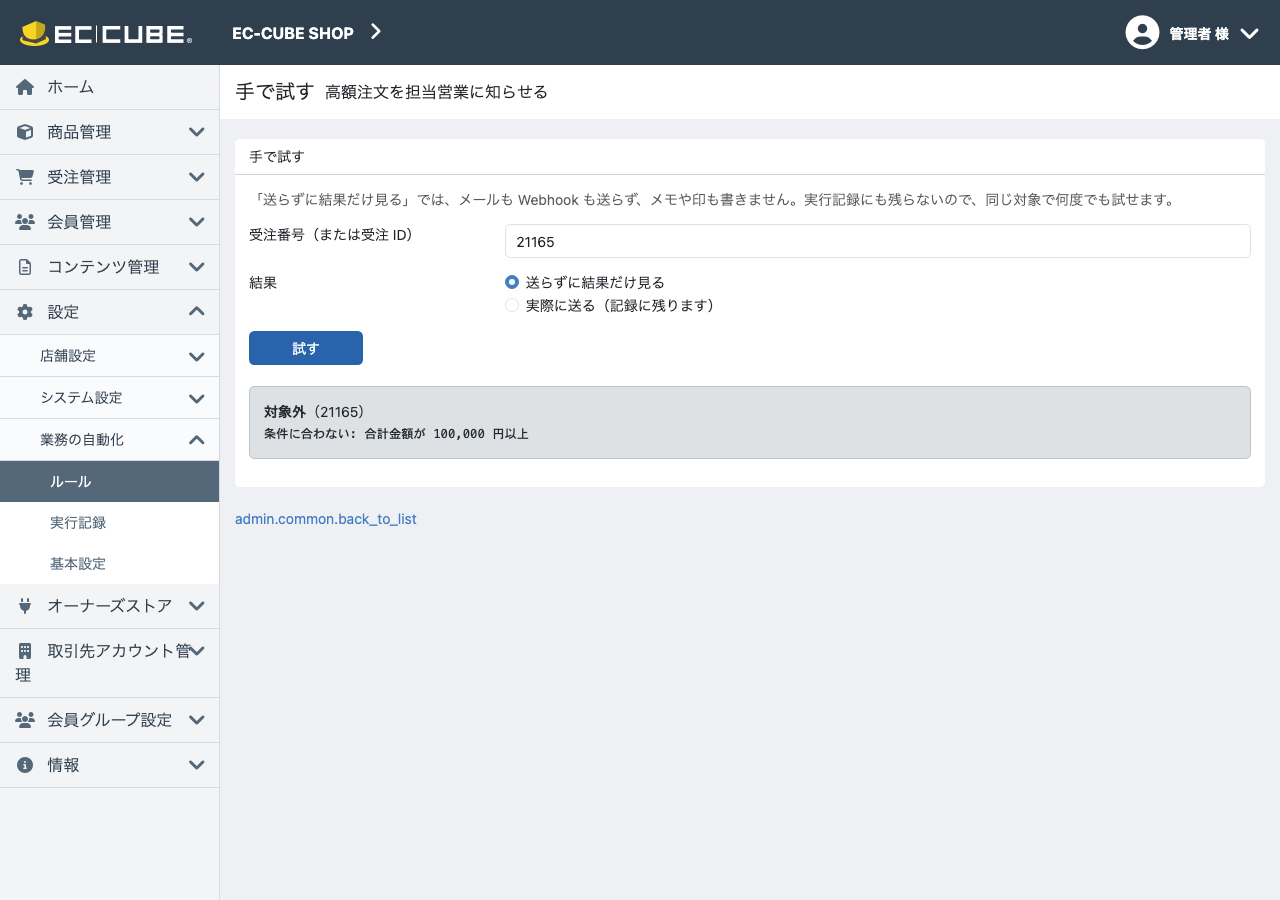Screen dimensions: 1280x900
Task: Click the info icon beside 情報
Action: pyautogui.click(x=25, y=765)
